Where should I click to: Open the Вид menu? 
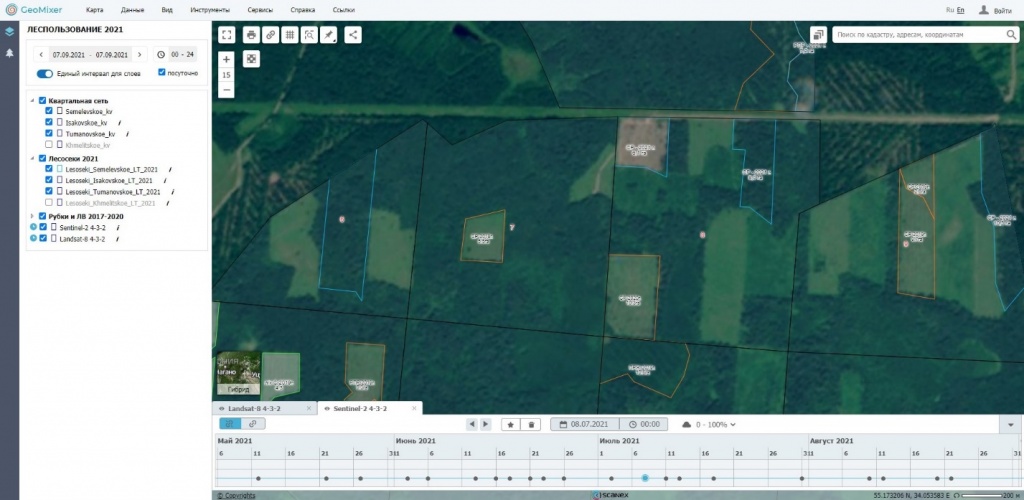click(167, 10)
